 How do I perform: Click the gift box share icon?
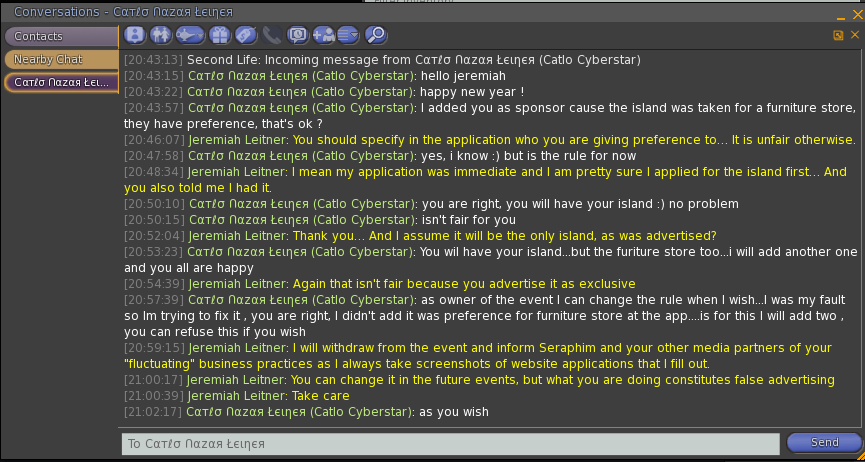pyautogui.click(x=220, y=35)
